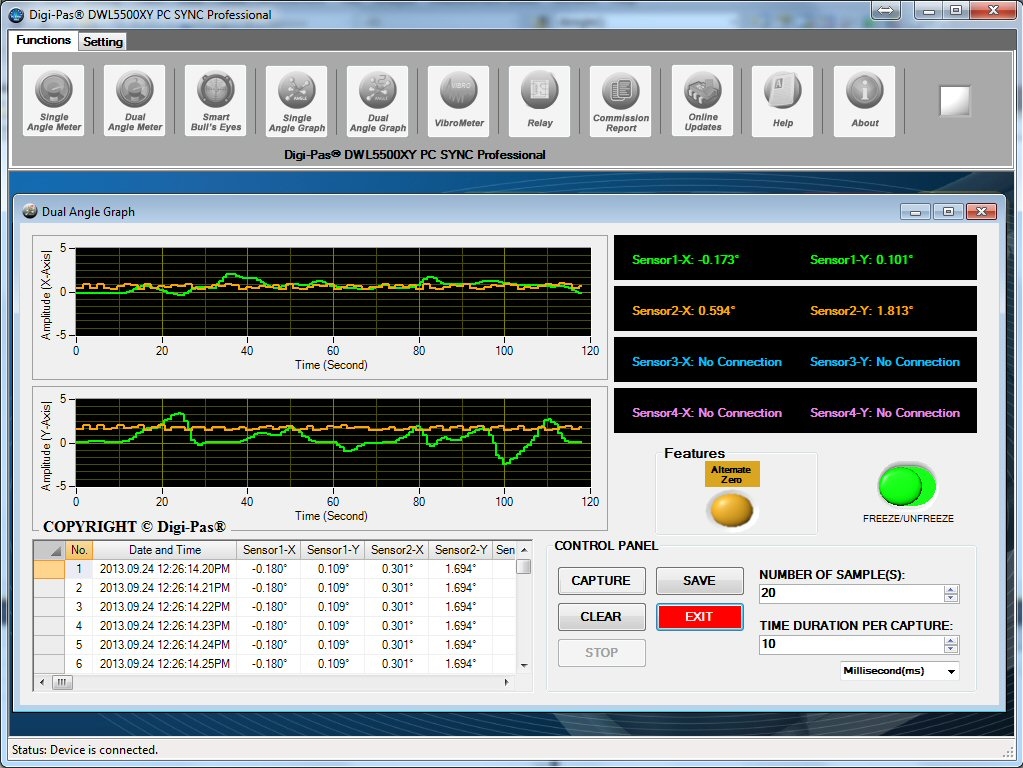1023x768 pixels.
Task: Click the double-arrow button in title bar
Action: coord(886,10)
